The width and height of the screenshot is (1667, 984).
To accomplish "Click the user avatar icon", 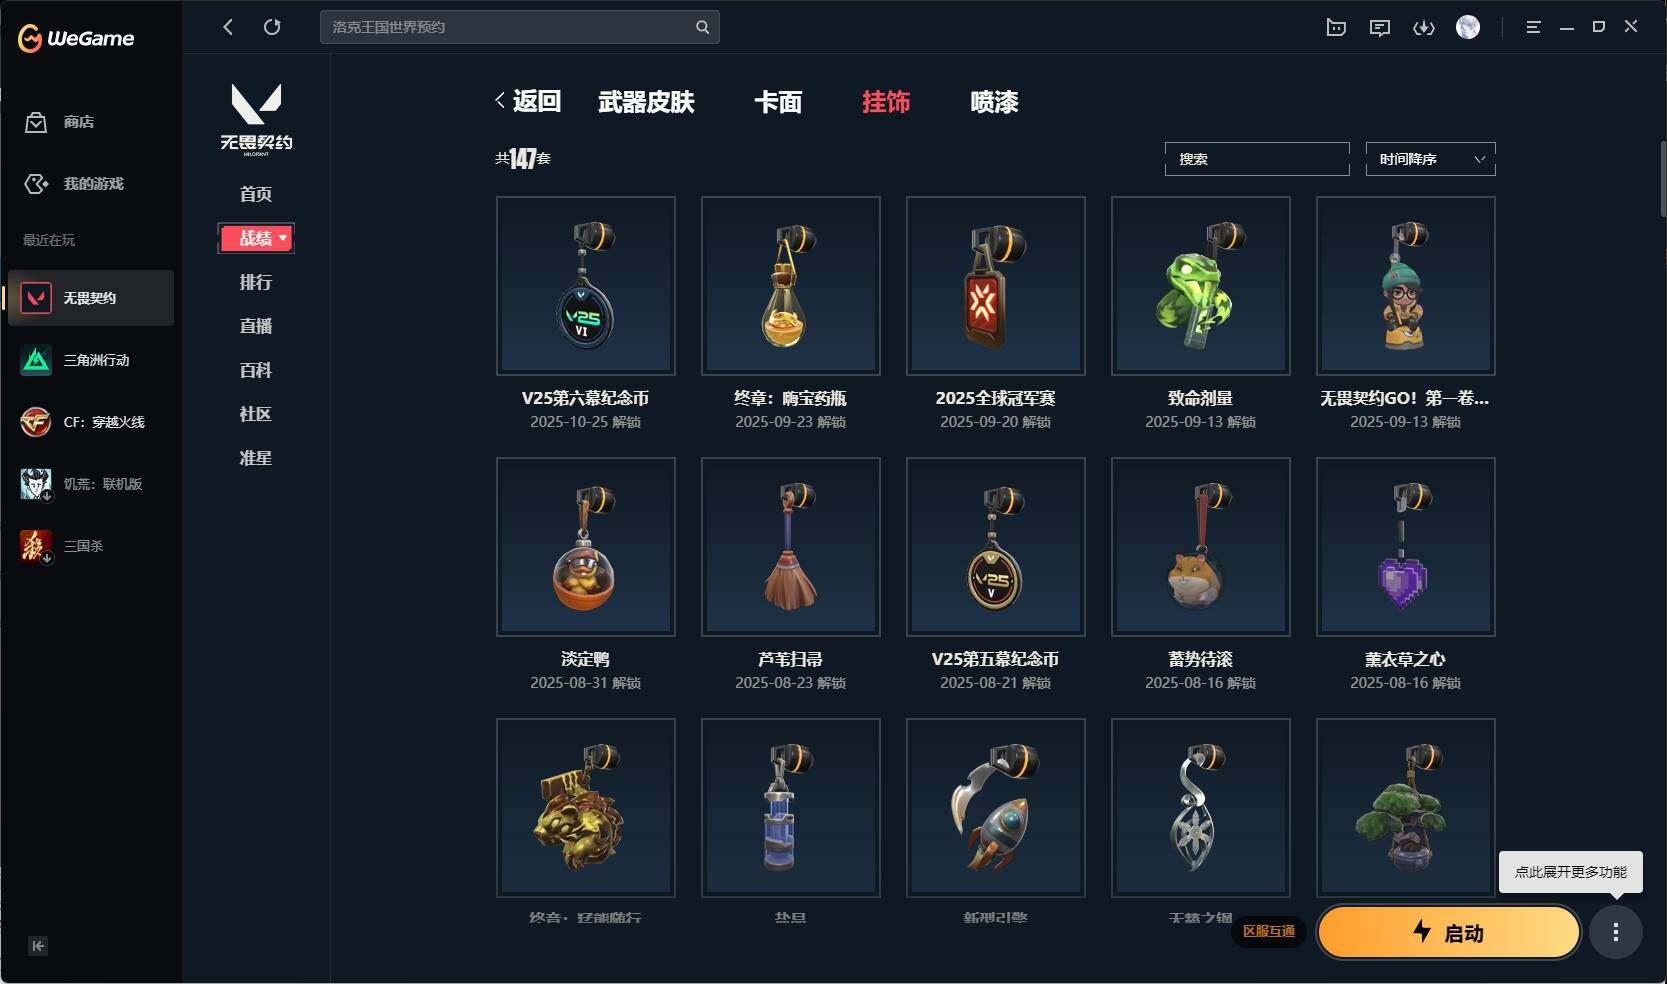I will point(1468,27).
